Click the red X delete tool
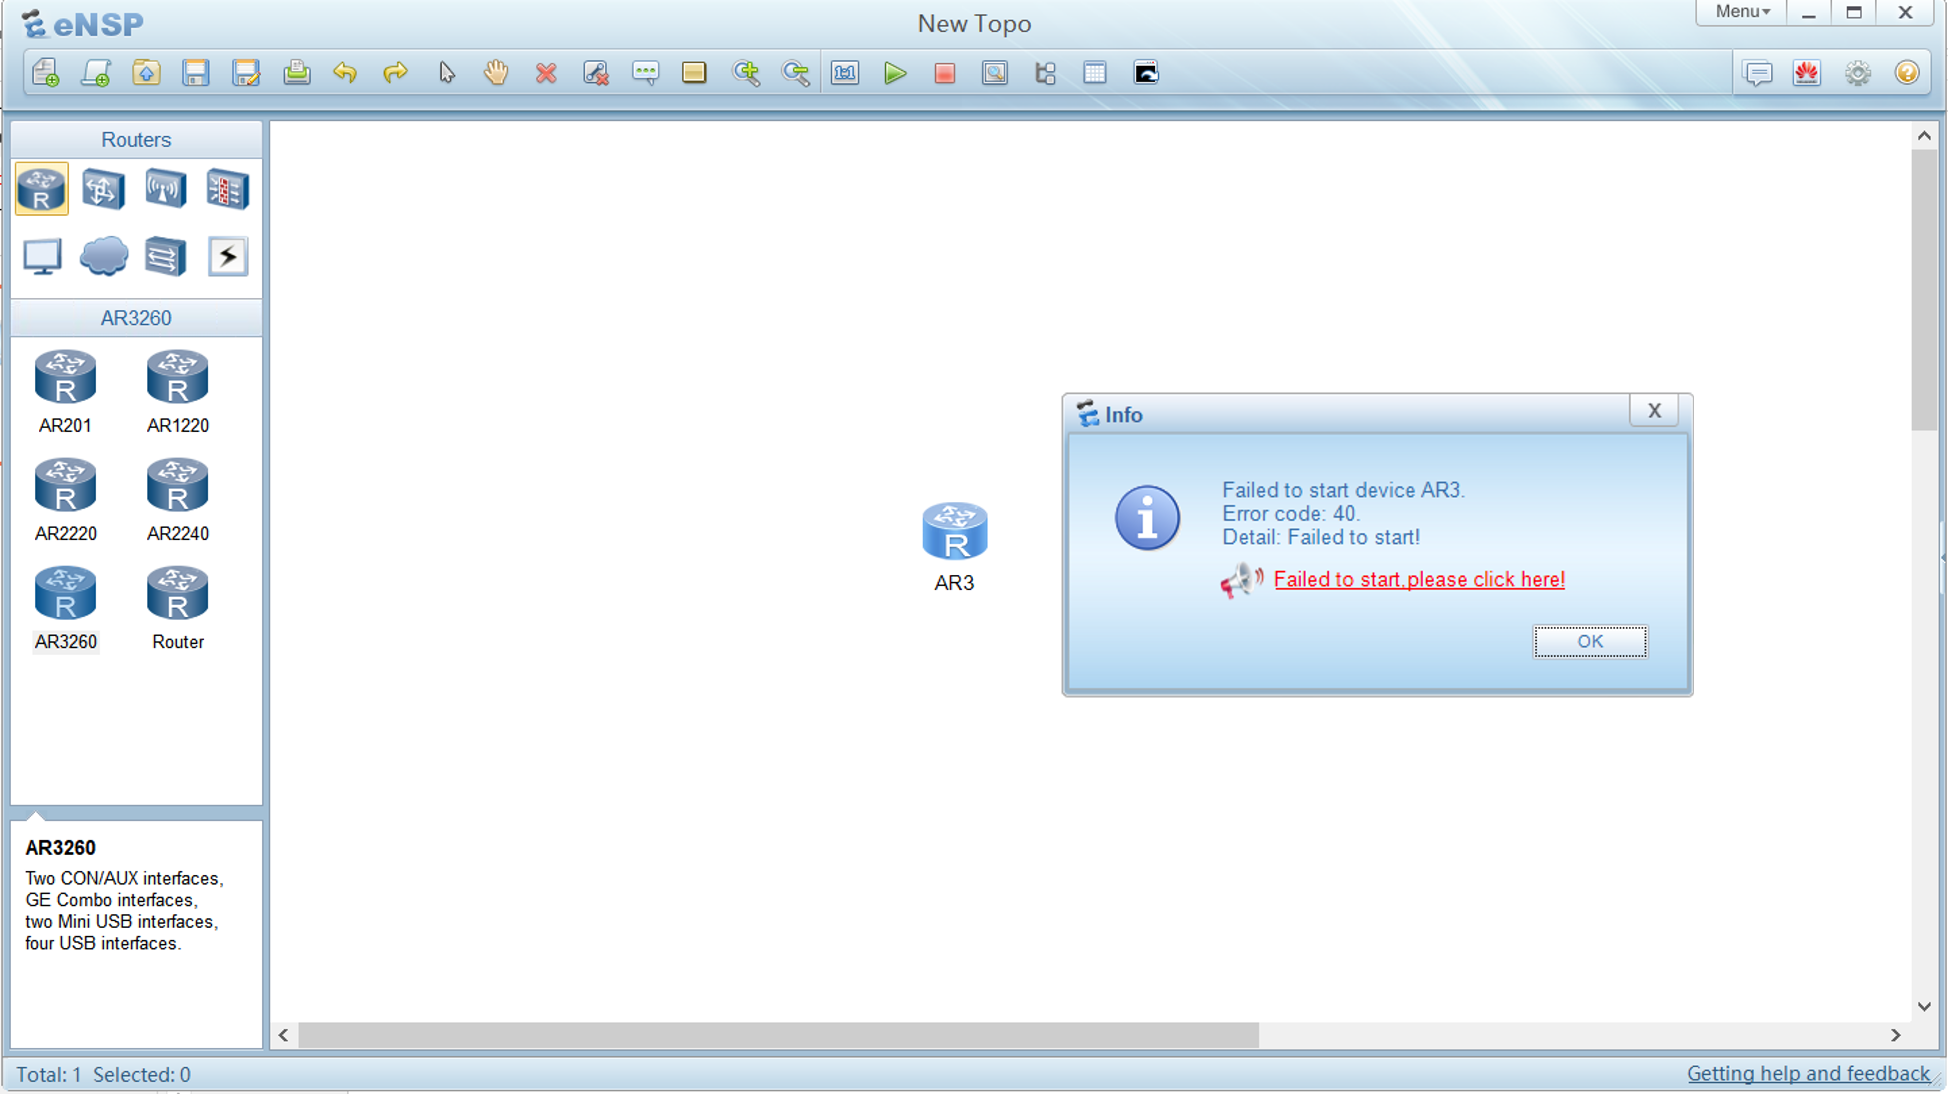The image size is (1948, 1094). [x=546, y=73]
